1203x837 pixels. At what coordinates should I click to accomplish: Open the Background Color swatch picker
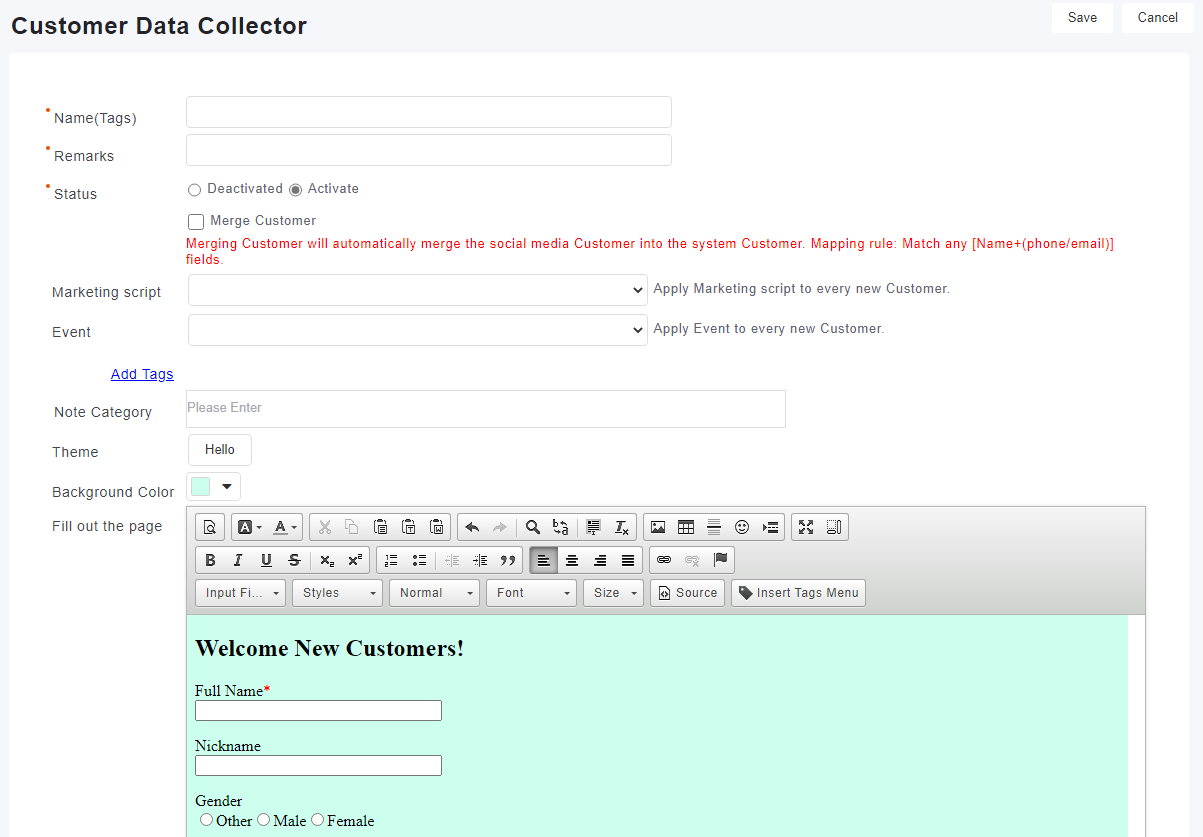point(213,487)
